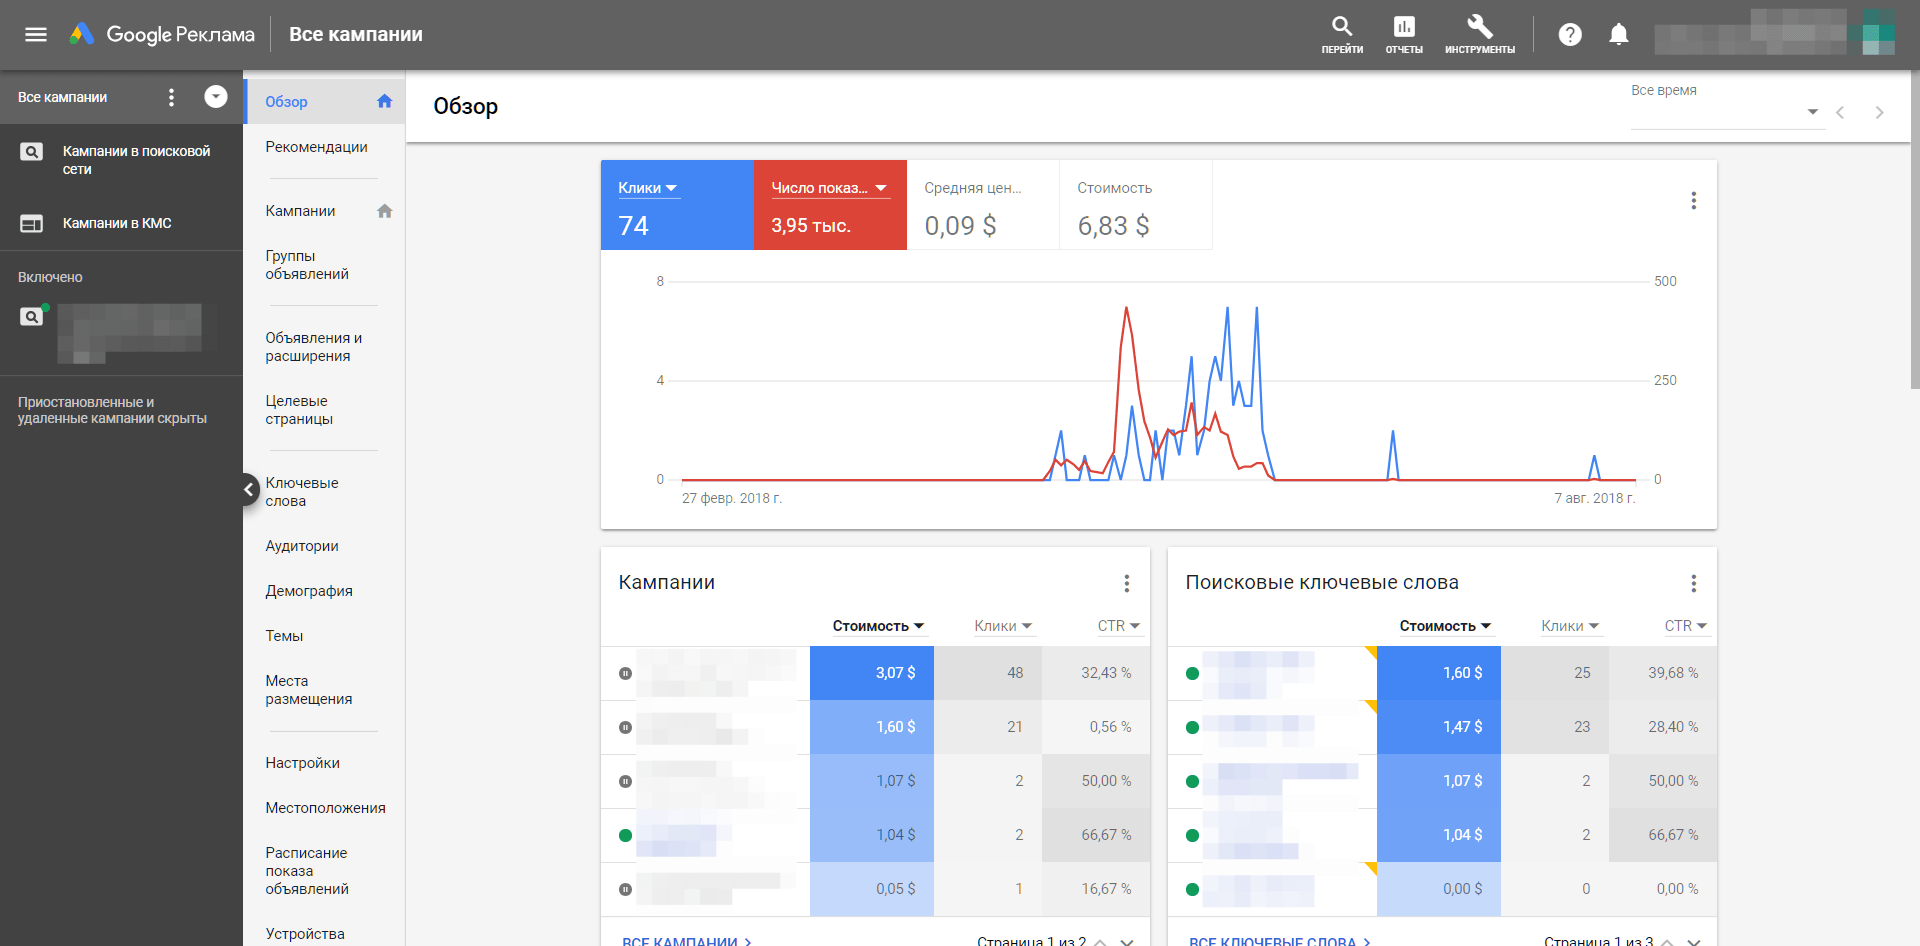The width and height of the screenshot is (1920, 946).
Task: Click the help question mark icon
Action: [x=1569, y=35]
